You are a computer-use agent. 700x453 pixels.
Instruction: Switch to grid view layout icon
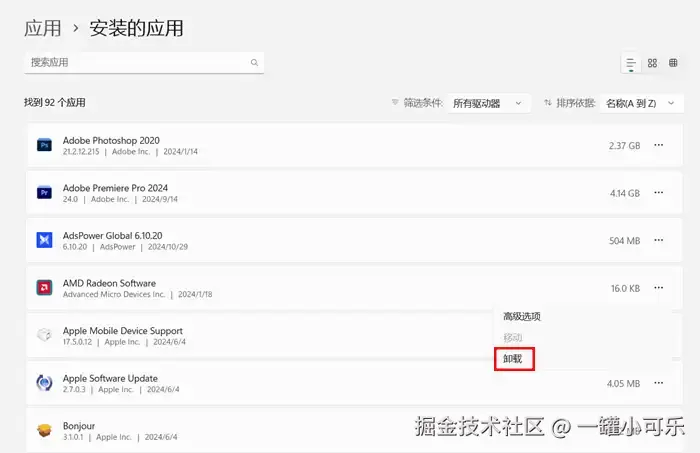click(652, 63)
